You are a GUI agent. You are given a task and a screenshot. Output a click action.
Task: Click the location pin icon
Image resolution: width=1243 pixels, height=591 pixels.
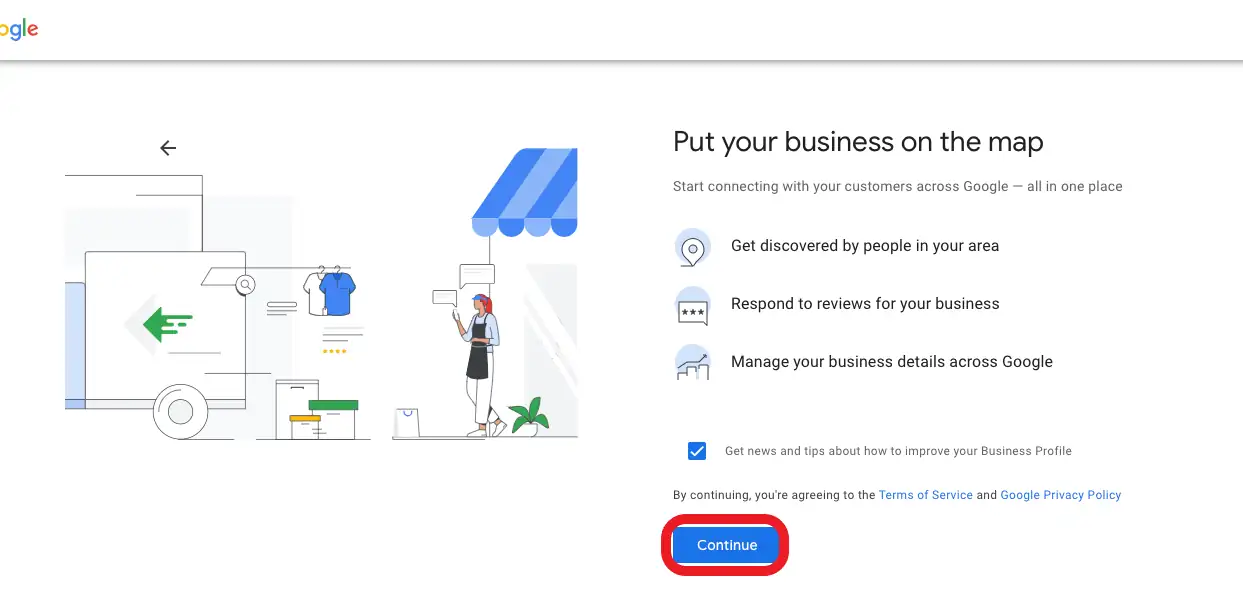coord(692,247)
